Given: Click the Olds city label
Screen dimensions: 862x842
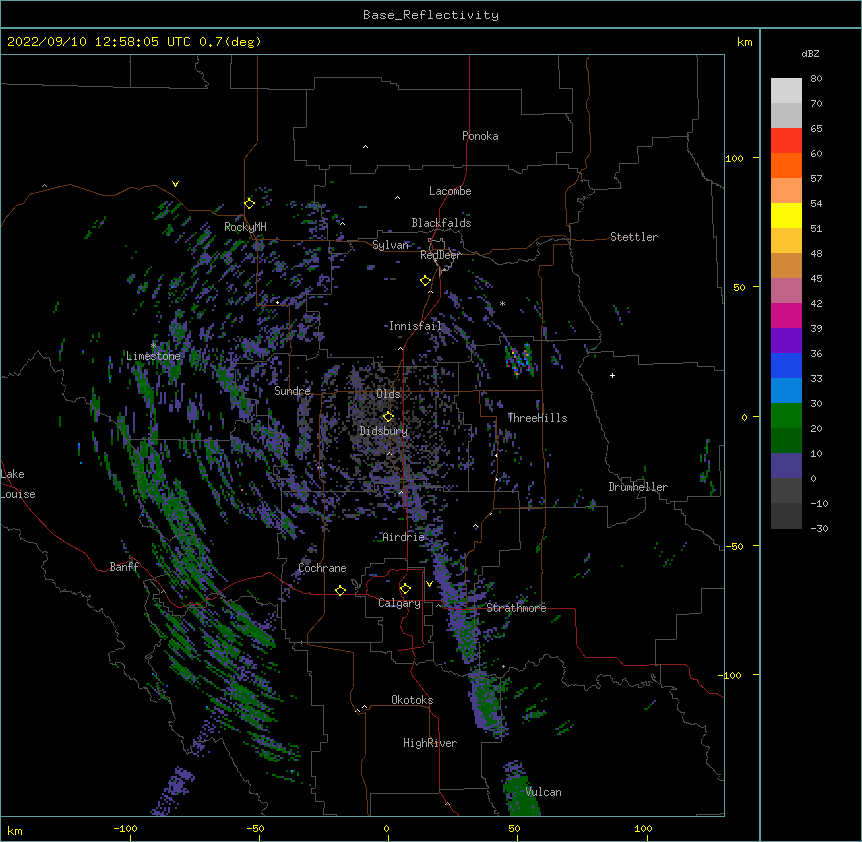Looking at the screenshot, I should click(x=388, y=394).
